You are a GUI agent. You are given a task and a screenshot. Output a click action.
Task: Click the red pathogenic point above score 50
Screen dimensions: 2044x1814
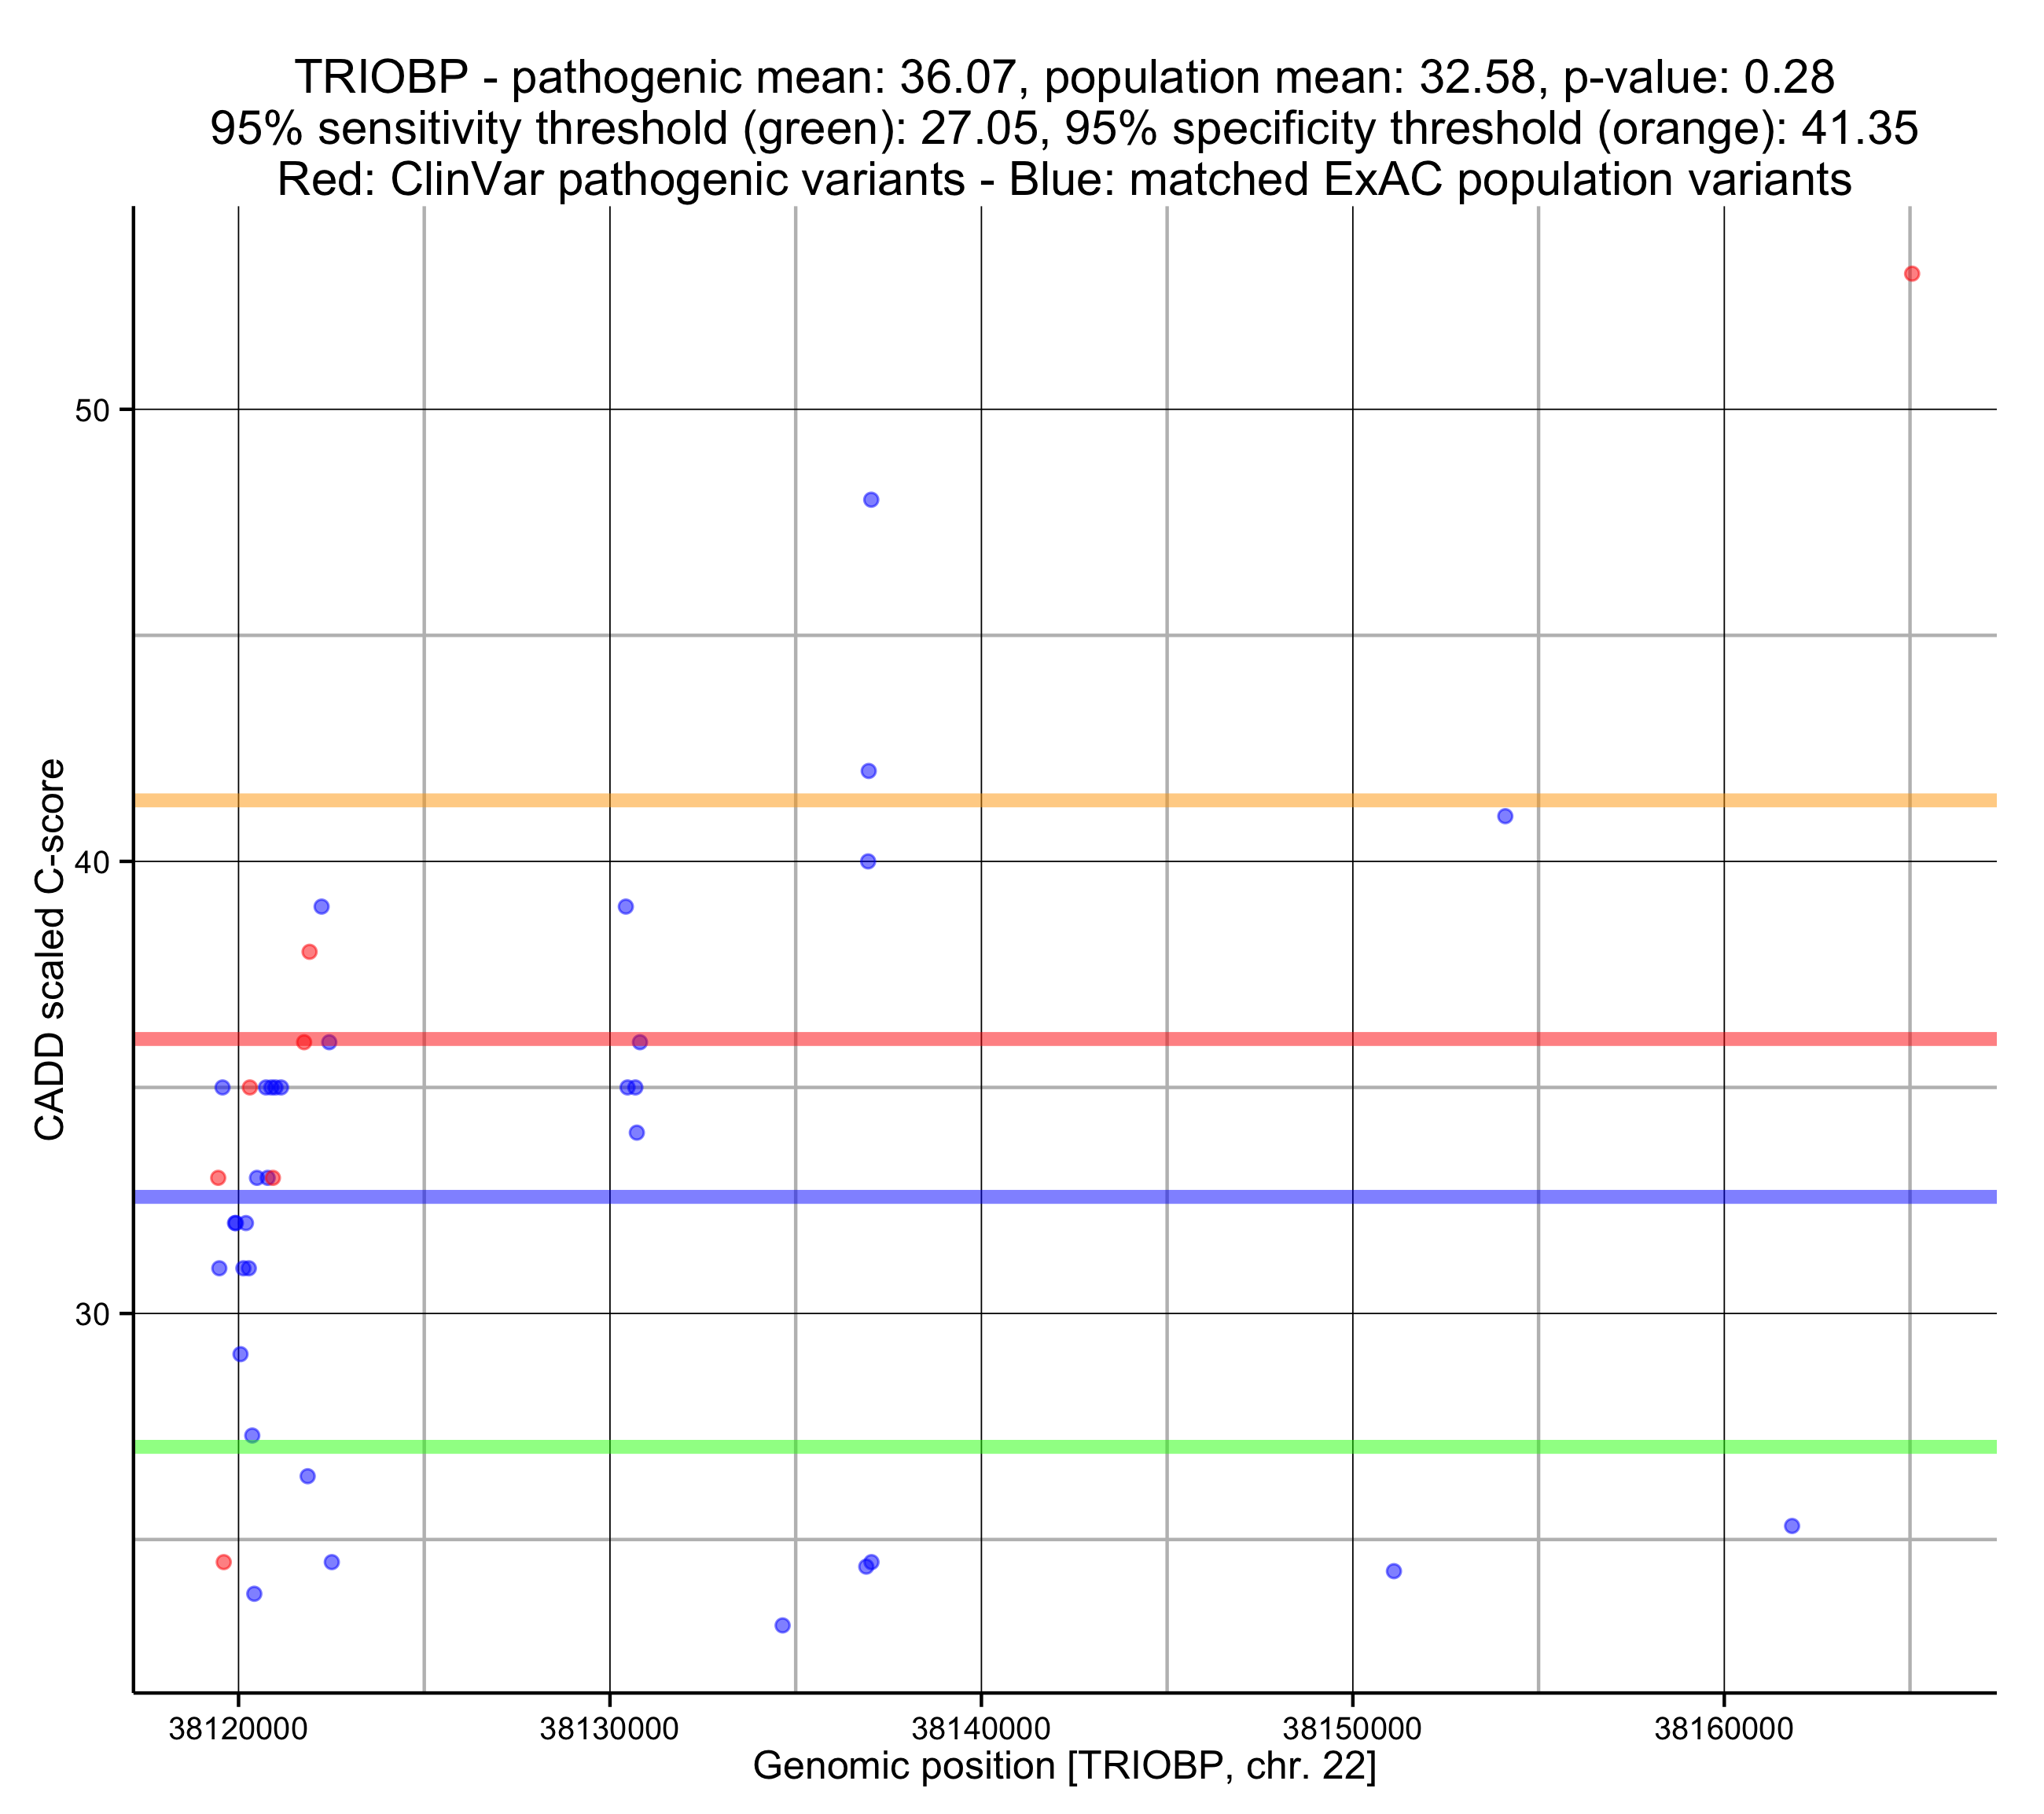pos(1911,274)
